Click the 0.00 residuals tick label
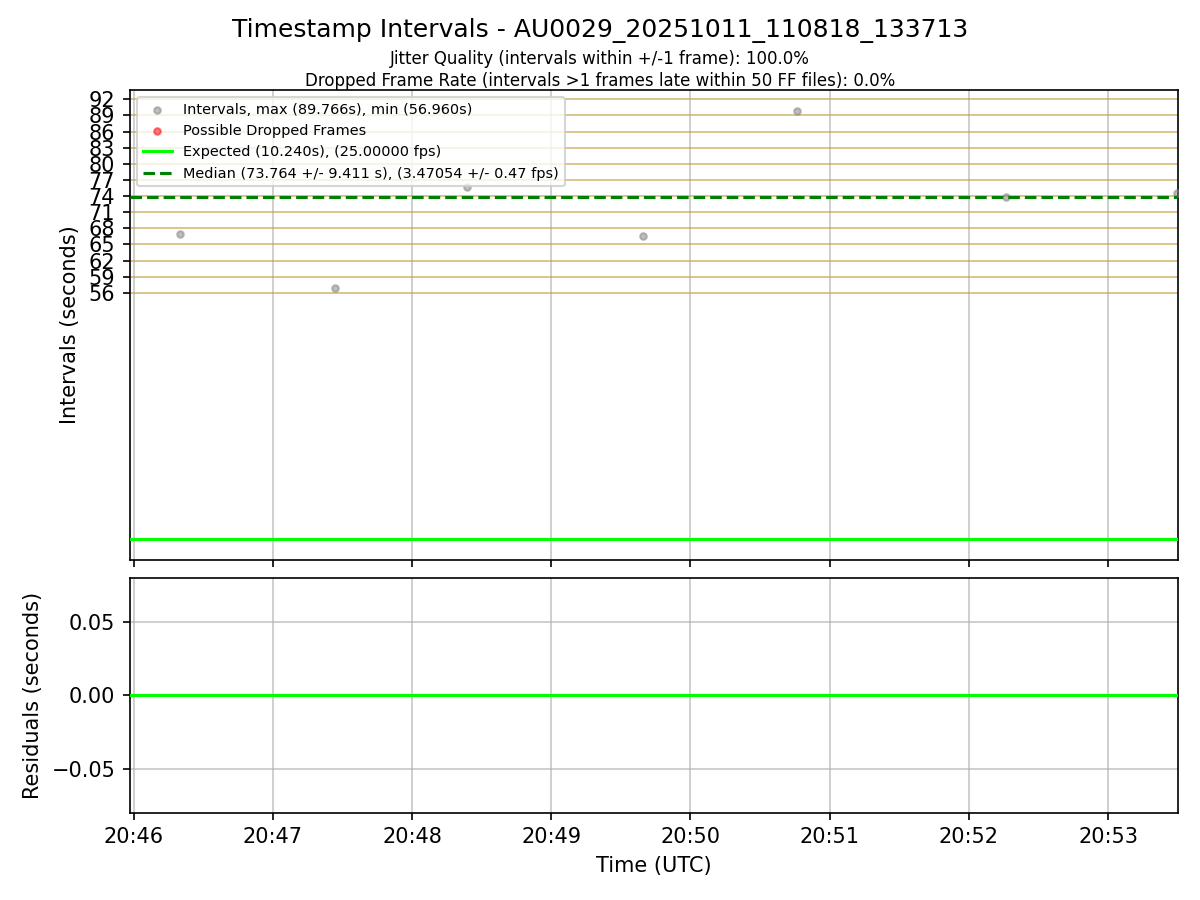 click(94, 695)
